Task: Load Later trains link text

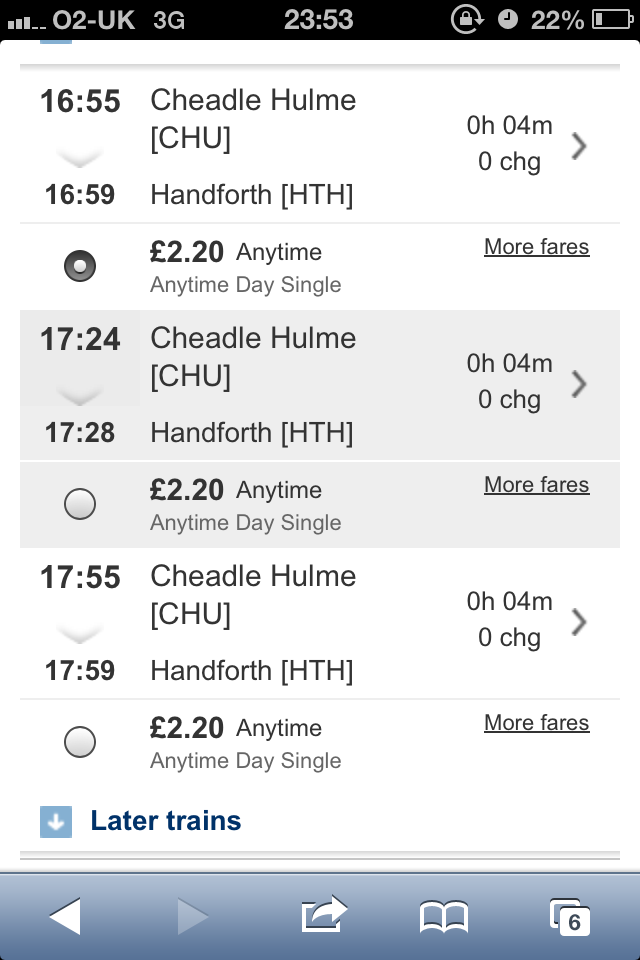Action: pos(166,821)
